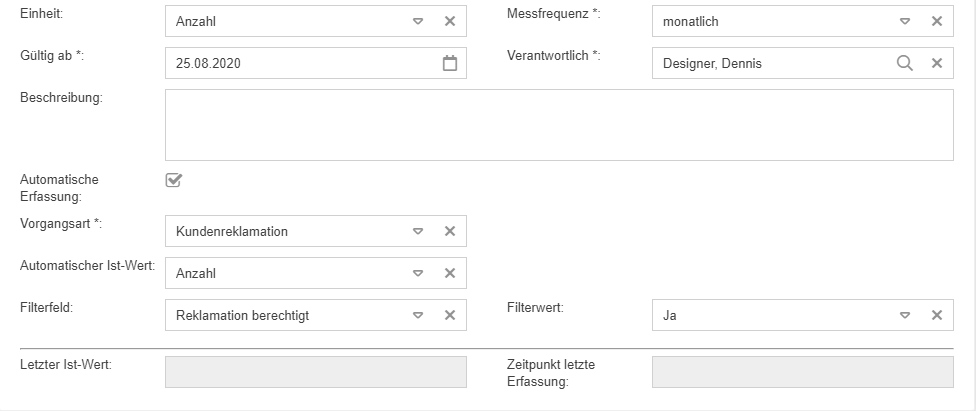Screen dimensions: 976x411
Task: Clear the Automatischer Ist-Wert selection
Action: click(450, 273)
